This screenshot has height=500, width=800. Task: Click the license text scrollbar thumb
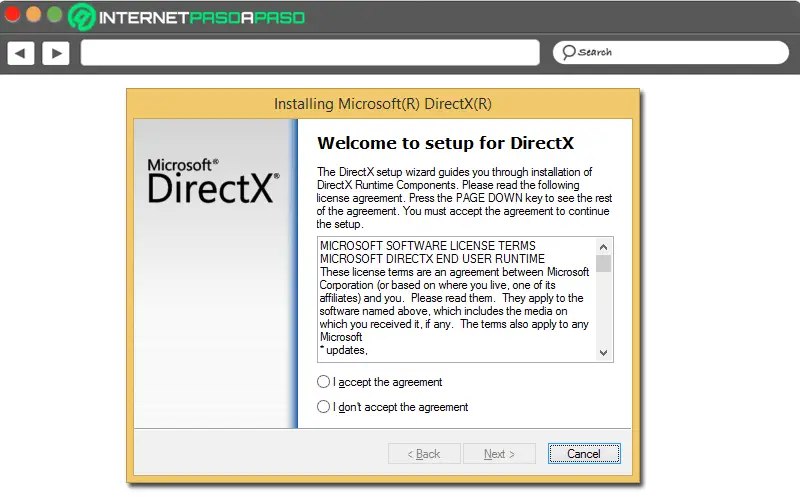[x=604, y=263]
